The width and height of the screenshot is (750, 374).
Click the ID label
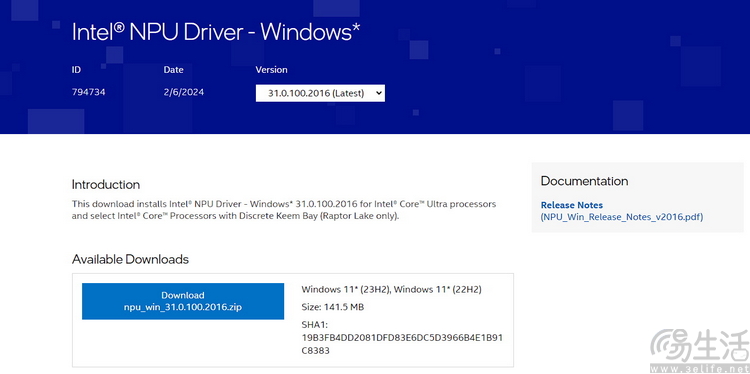coord(76,70)
